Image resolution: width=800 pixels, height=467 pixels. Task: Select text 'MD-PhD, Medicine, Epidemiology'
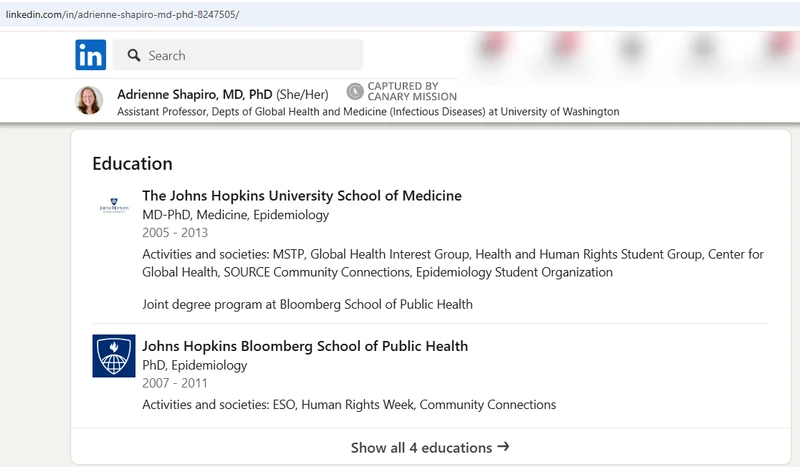236,215
